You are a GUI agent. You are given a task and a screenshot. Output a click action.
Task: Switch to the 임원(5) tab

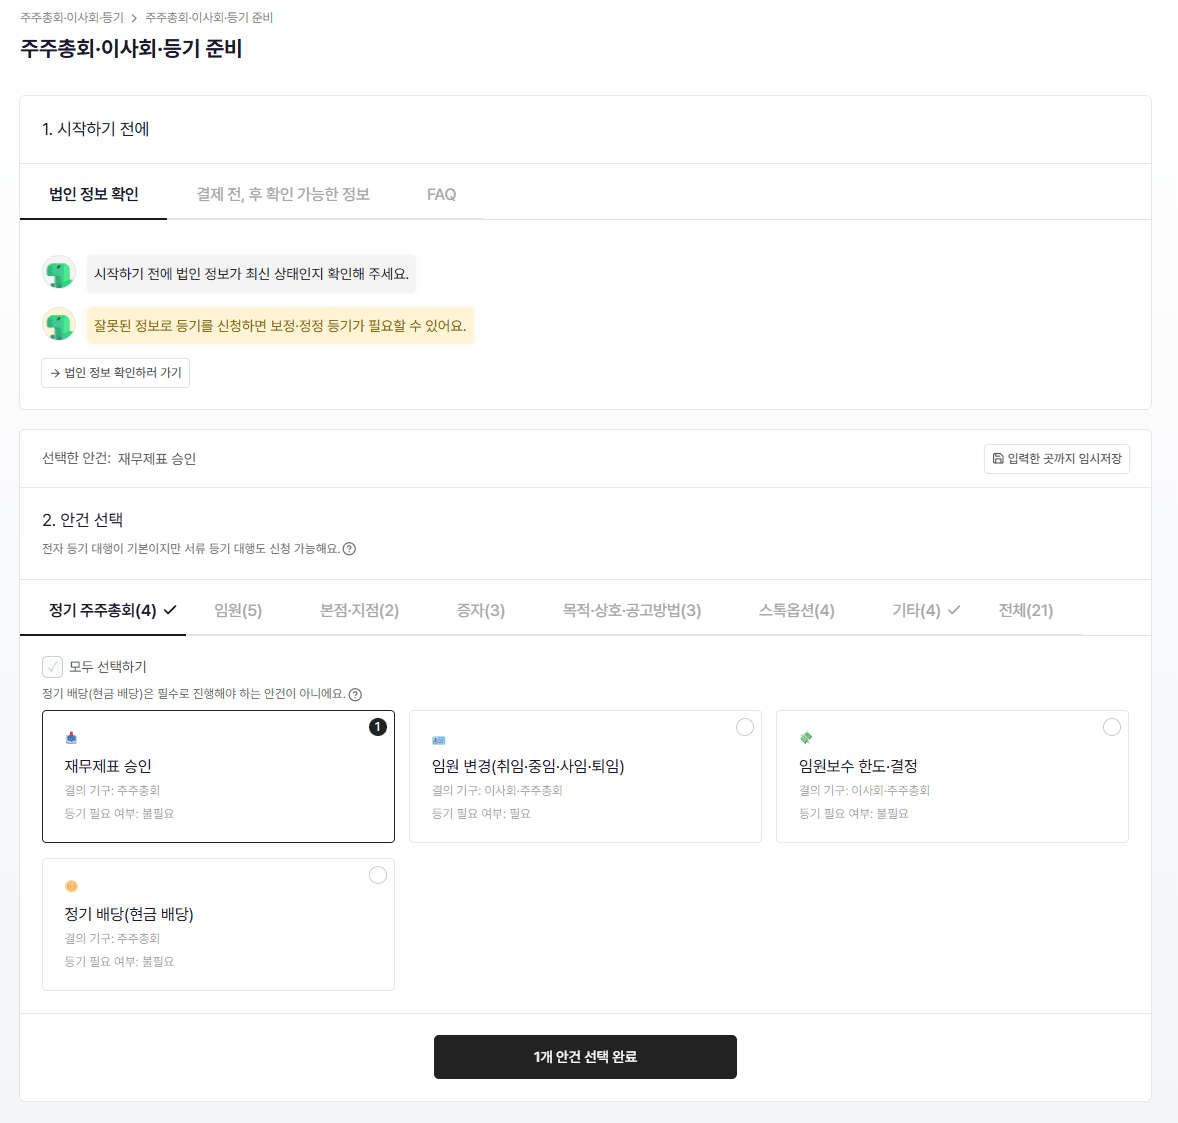pyautogui.click(x=238, y=611)
